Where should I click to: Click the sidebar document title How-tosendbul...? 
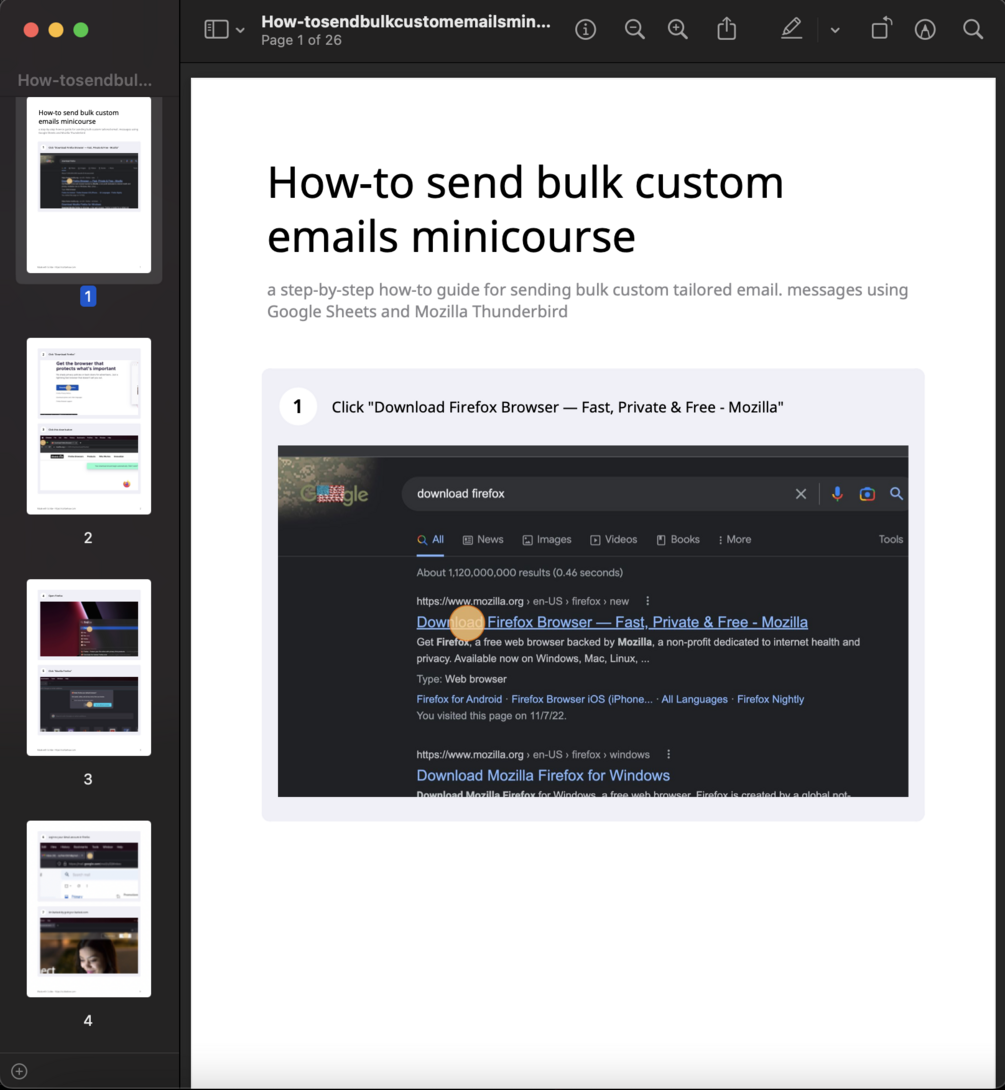coord(84,80)
